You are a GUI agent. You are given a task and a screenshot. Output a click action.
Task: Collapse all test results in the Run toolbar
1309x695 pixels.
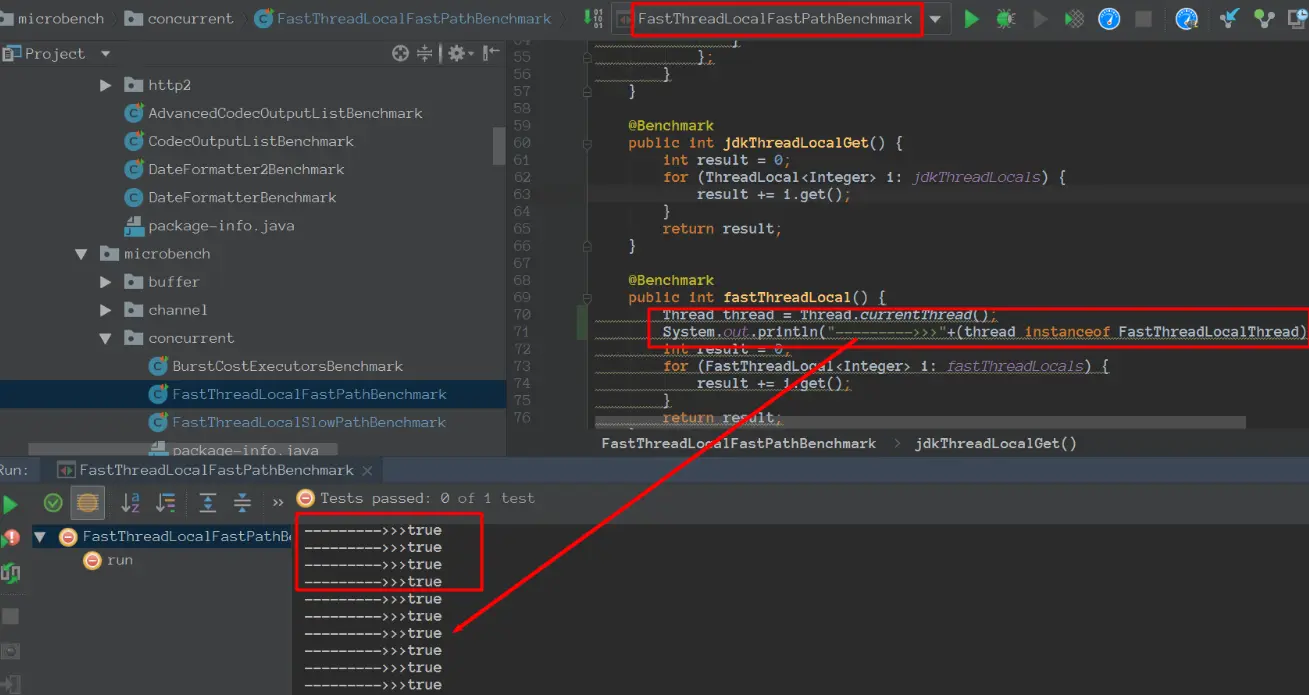[242, 502]
